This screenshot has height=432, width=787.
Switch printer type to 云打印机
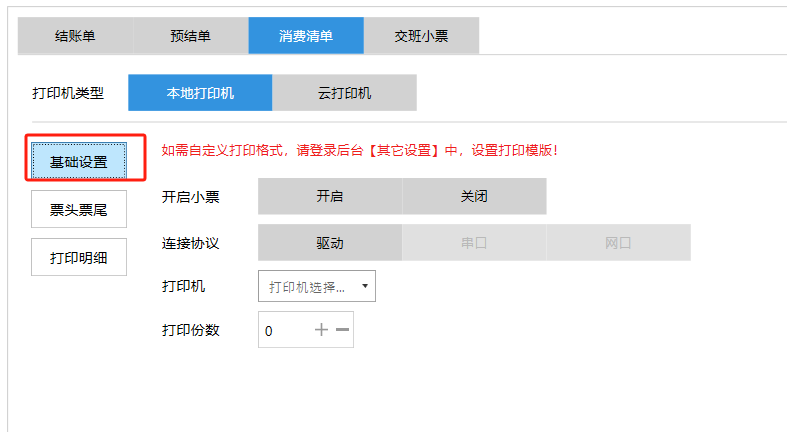[344, 93]
